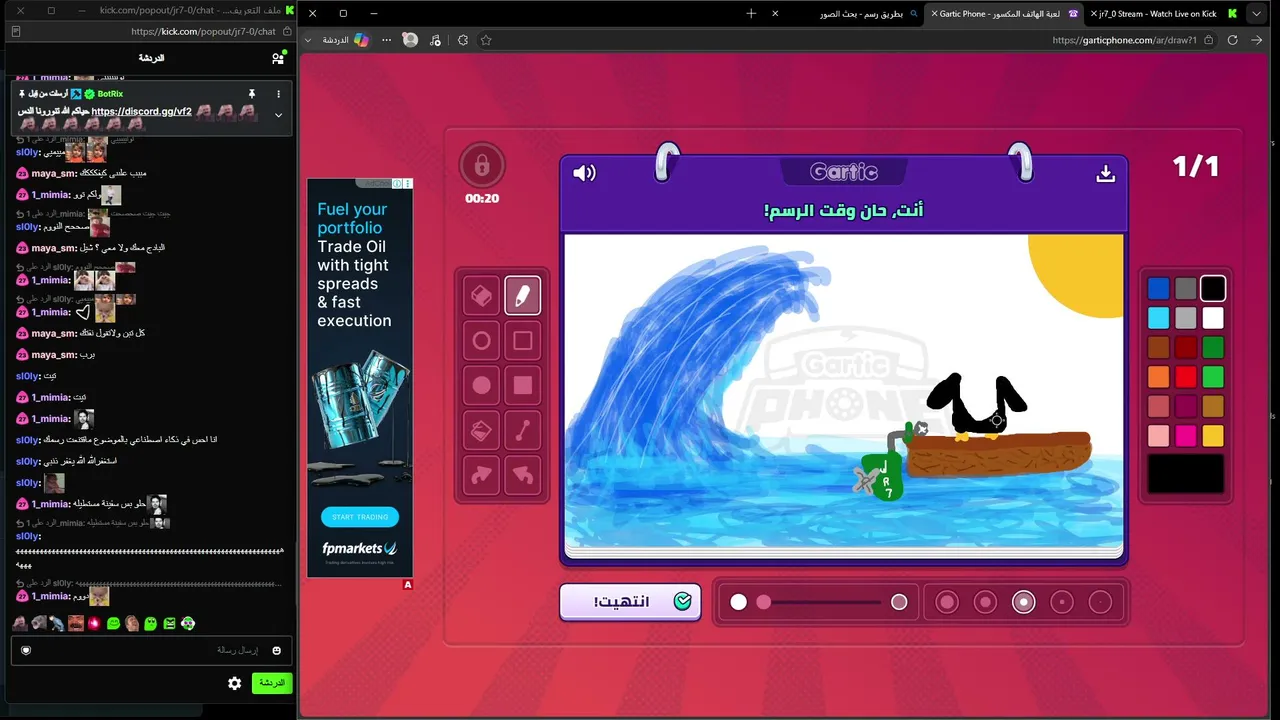Click the music note media control icon
The image size is (1280, 720).
pos(435,40)
